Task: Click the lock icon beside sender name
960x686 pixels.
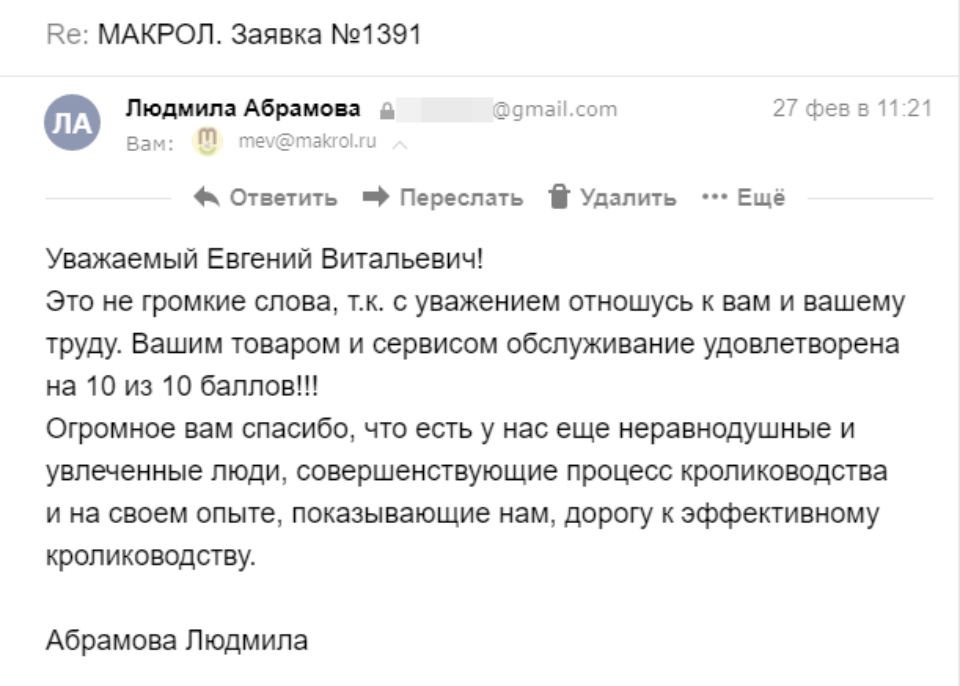Action: pyautogui.click(x=385, y=111)
